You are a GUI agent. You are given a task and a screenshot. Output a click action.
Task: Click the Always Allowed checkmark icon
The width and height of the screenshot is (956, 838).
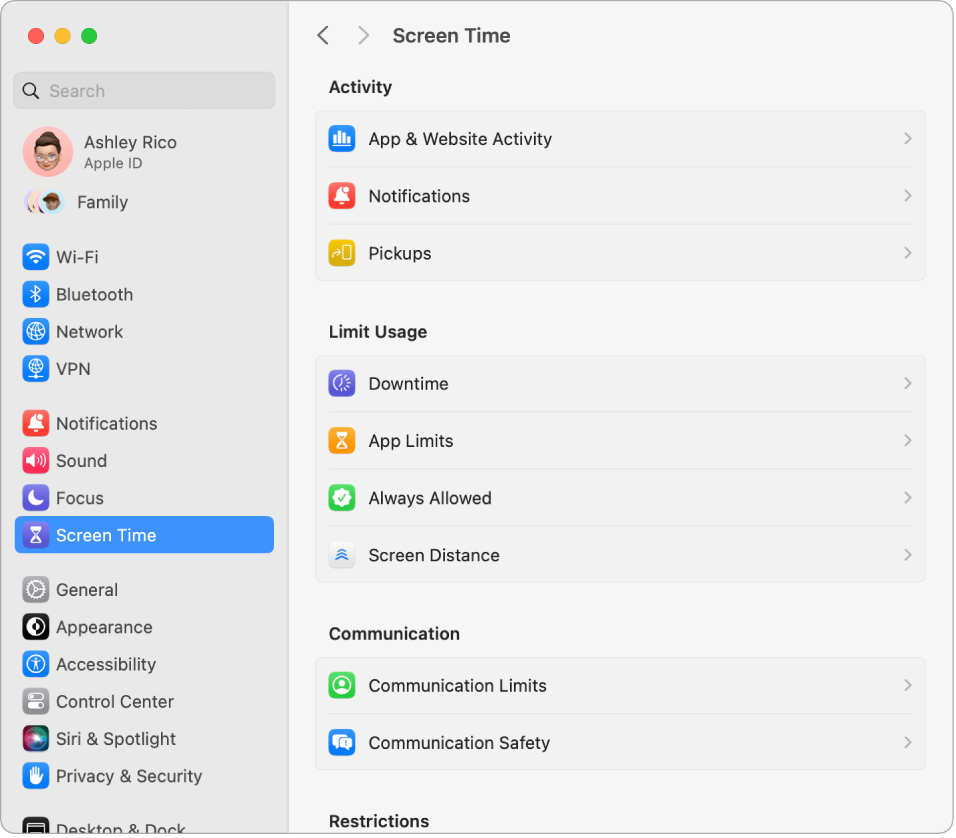[342, 497]
